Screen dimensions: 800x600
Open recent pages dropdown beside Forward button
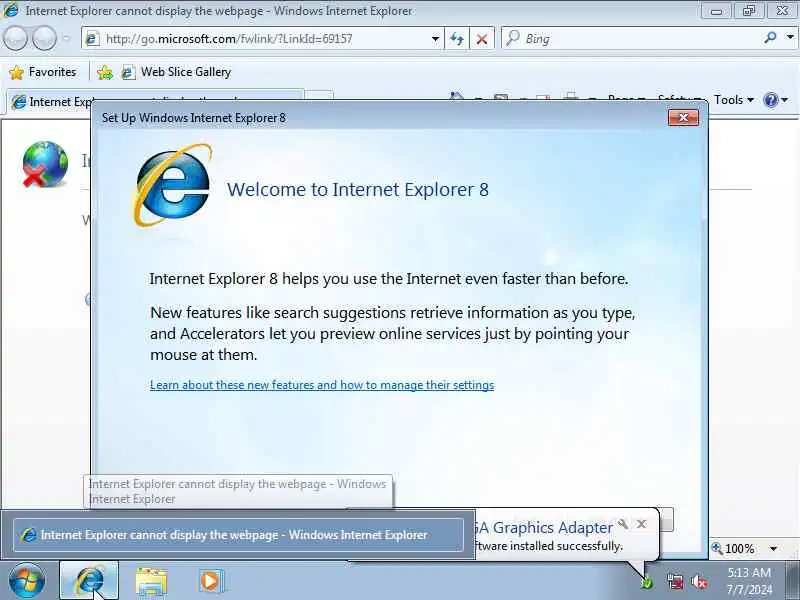66,38
